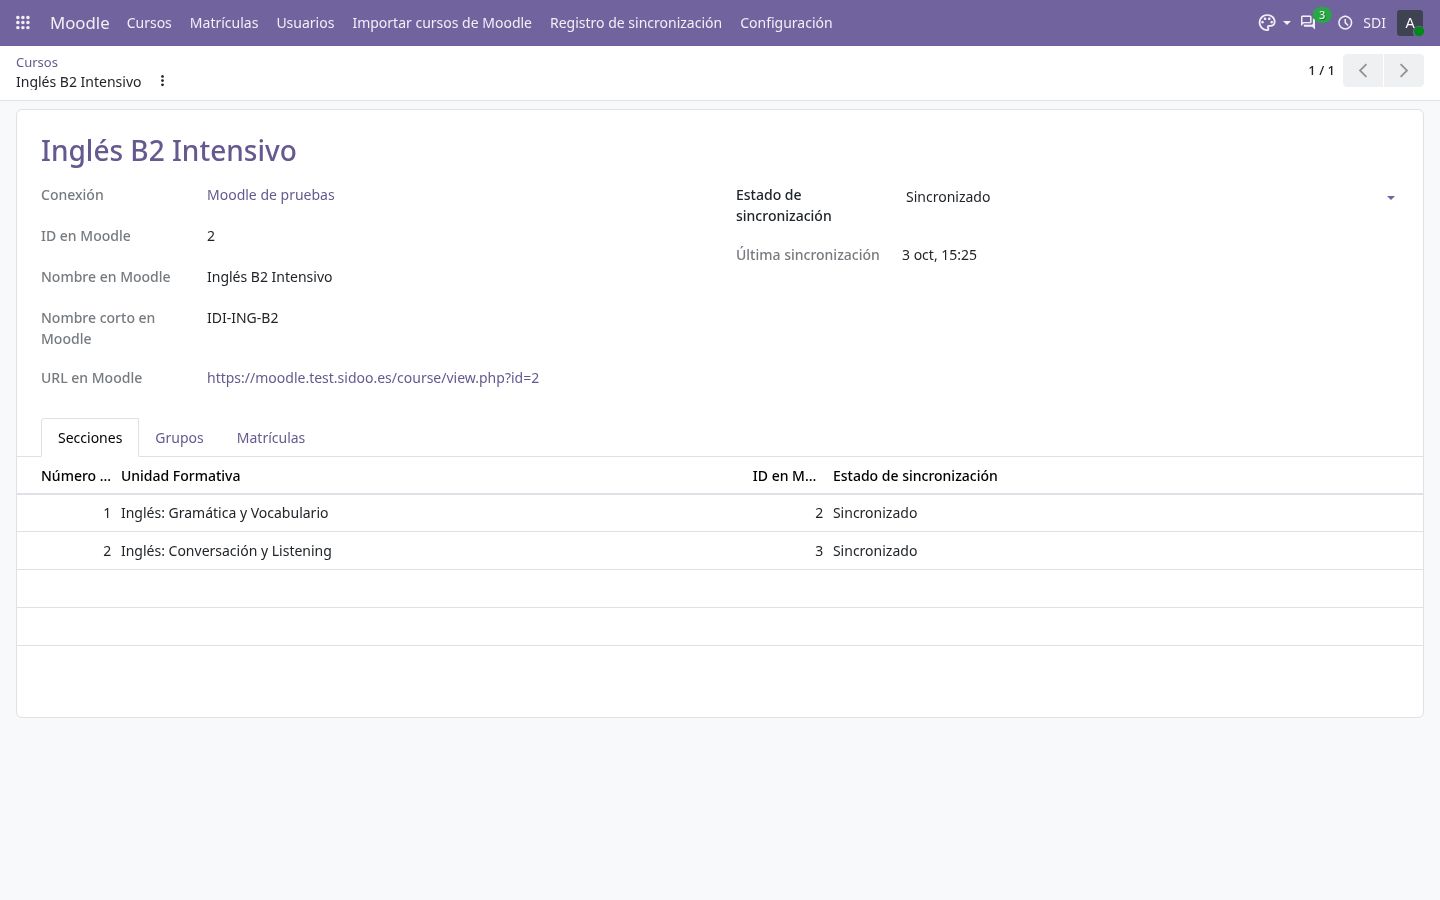Open the conversations icon with badge 3
Viewport: 1440px width, 900px height.
pos(1308,22)
